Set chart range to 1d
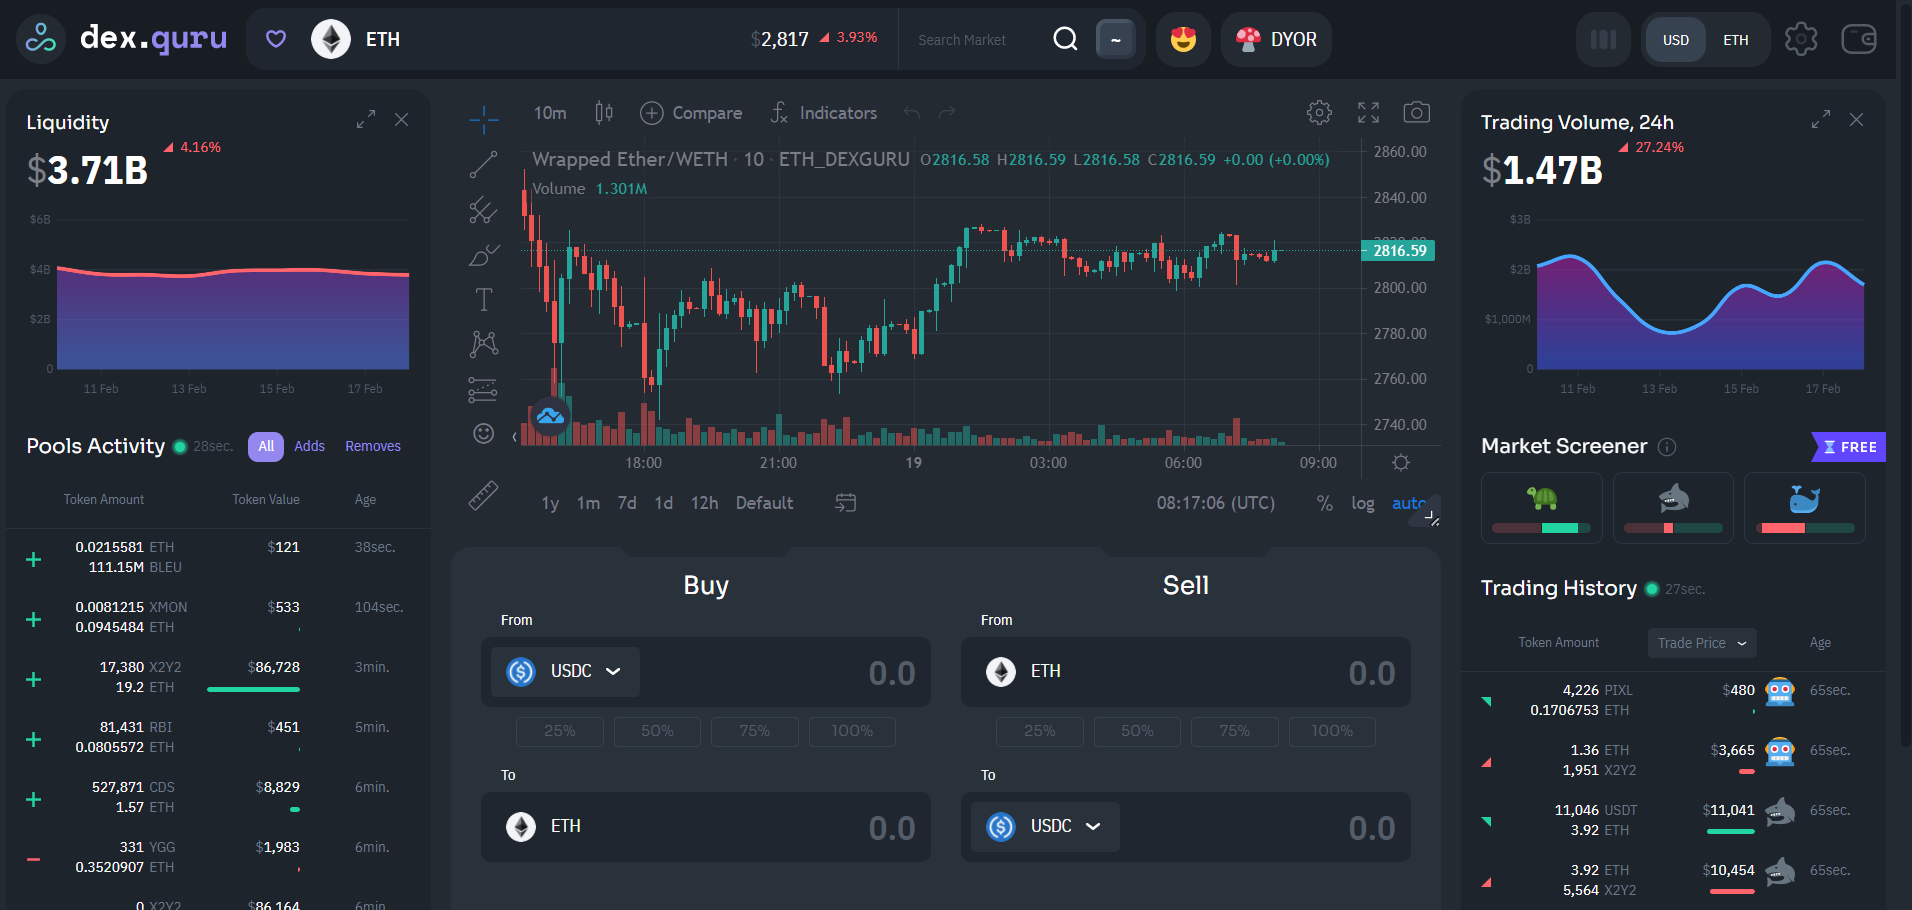This screenshot has height=910, width=1912. (x=664, y=503)
